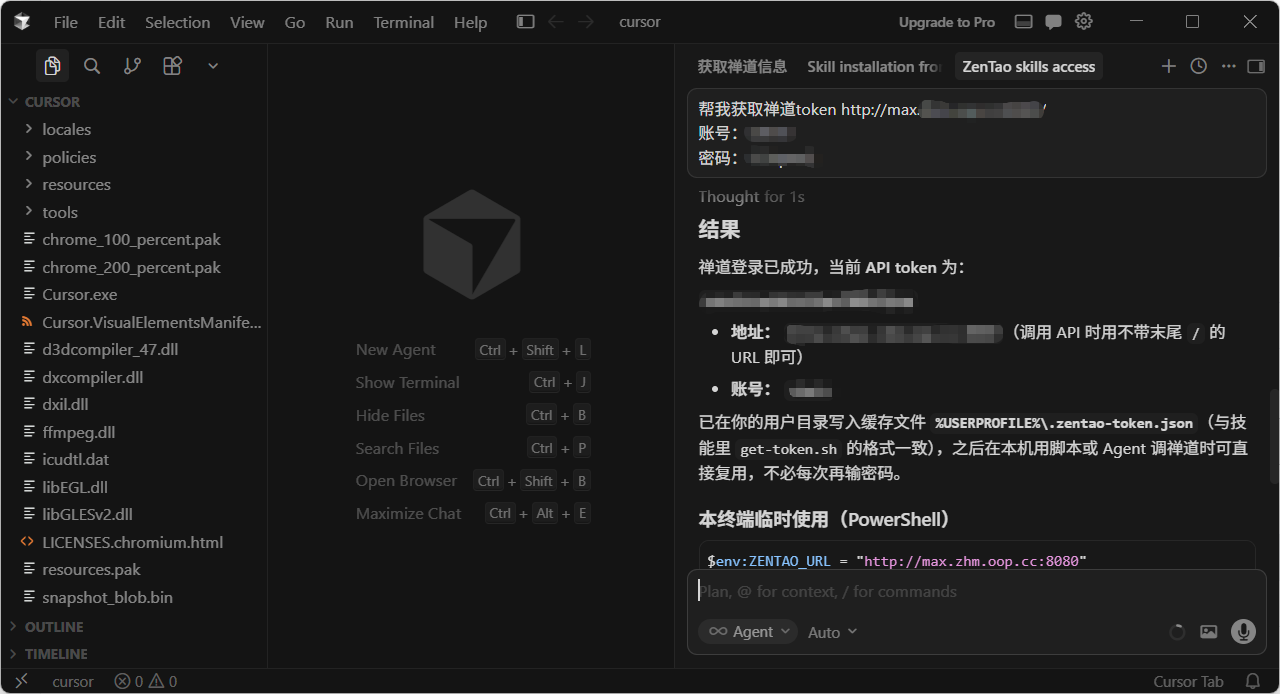The height and width of the screenshot is (694, 1280).
Task: Open the Auto model dropdown
Action: [x=832, y=632]
